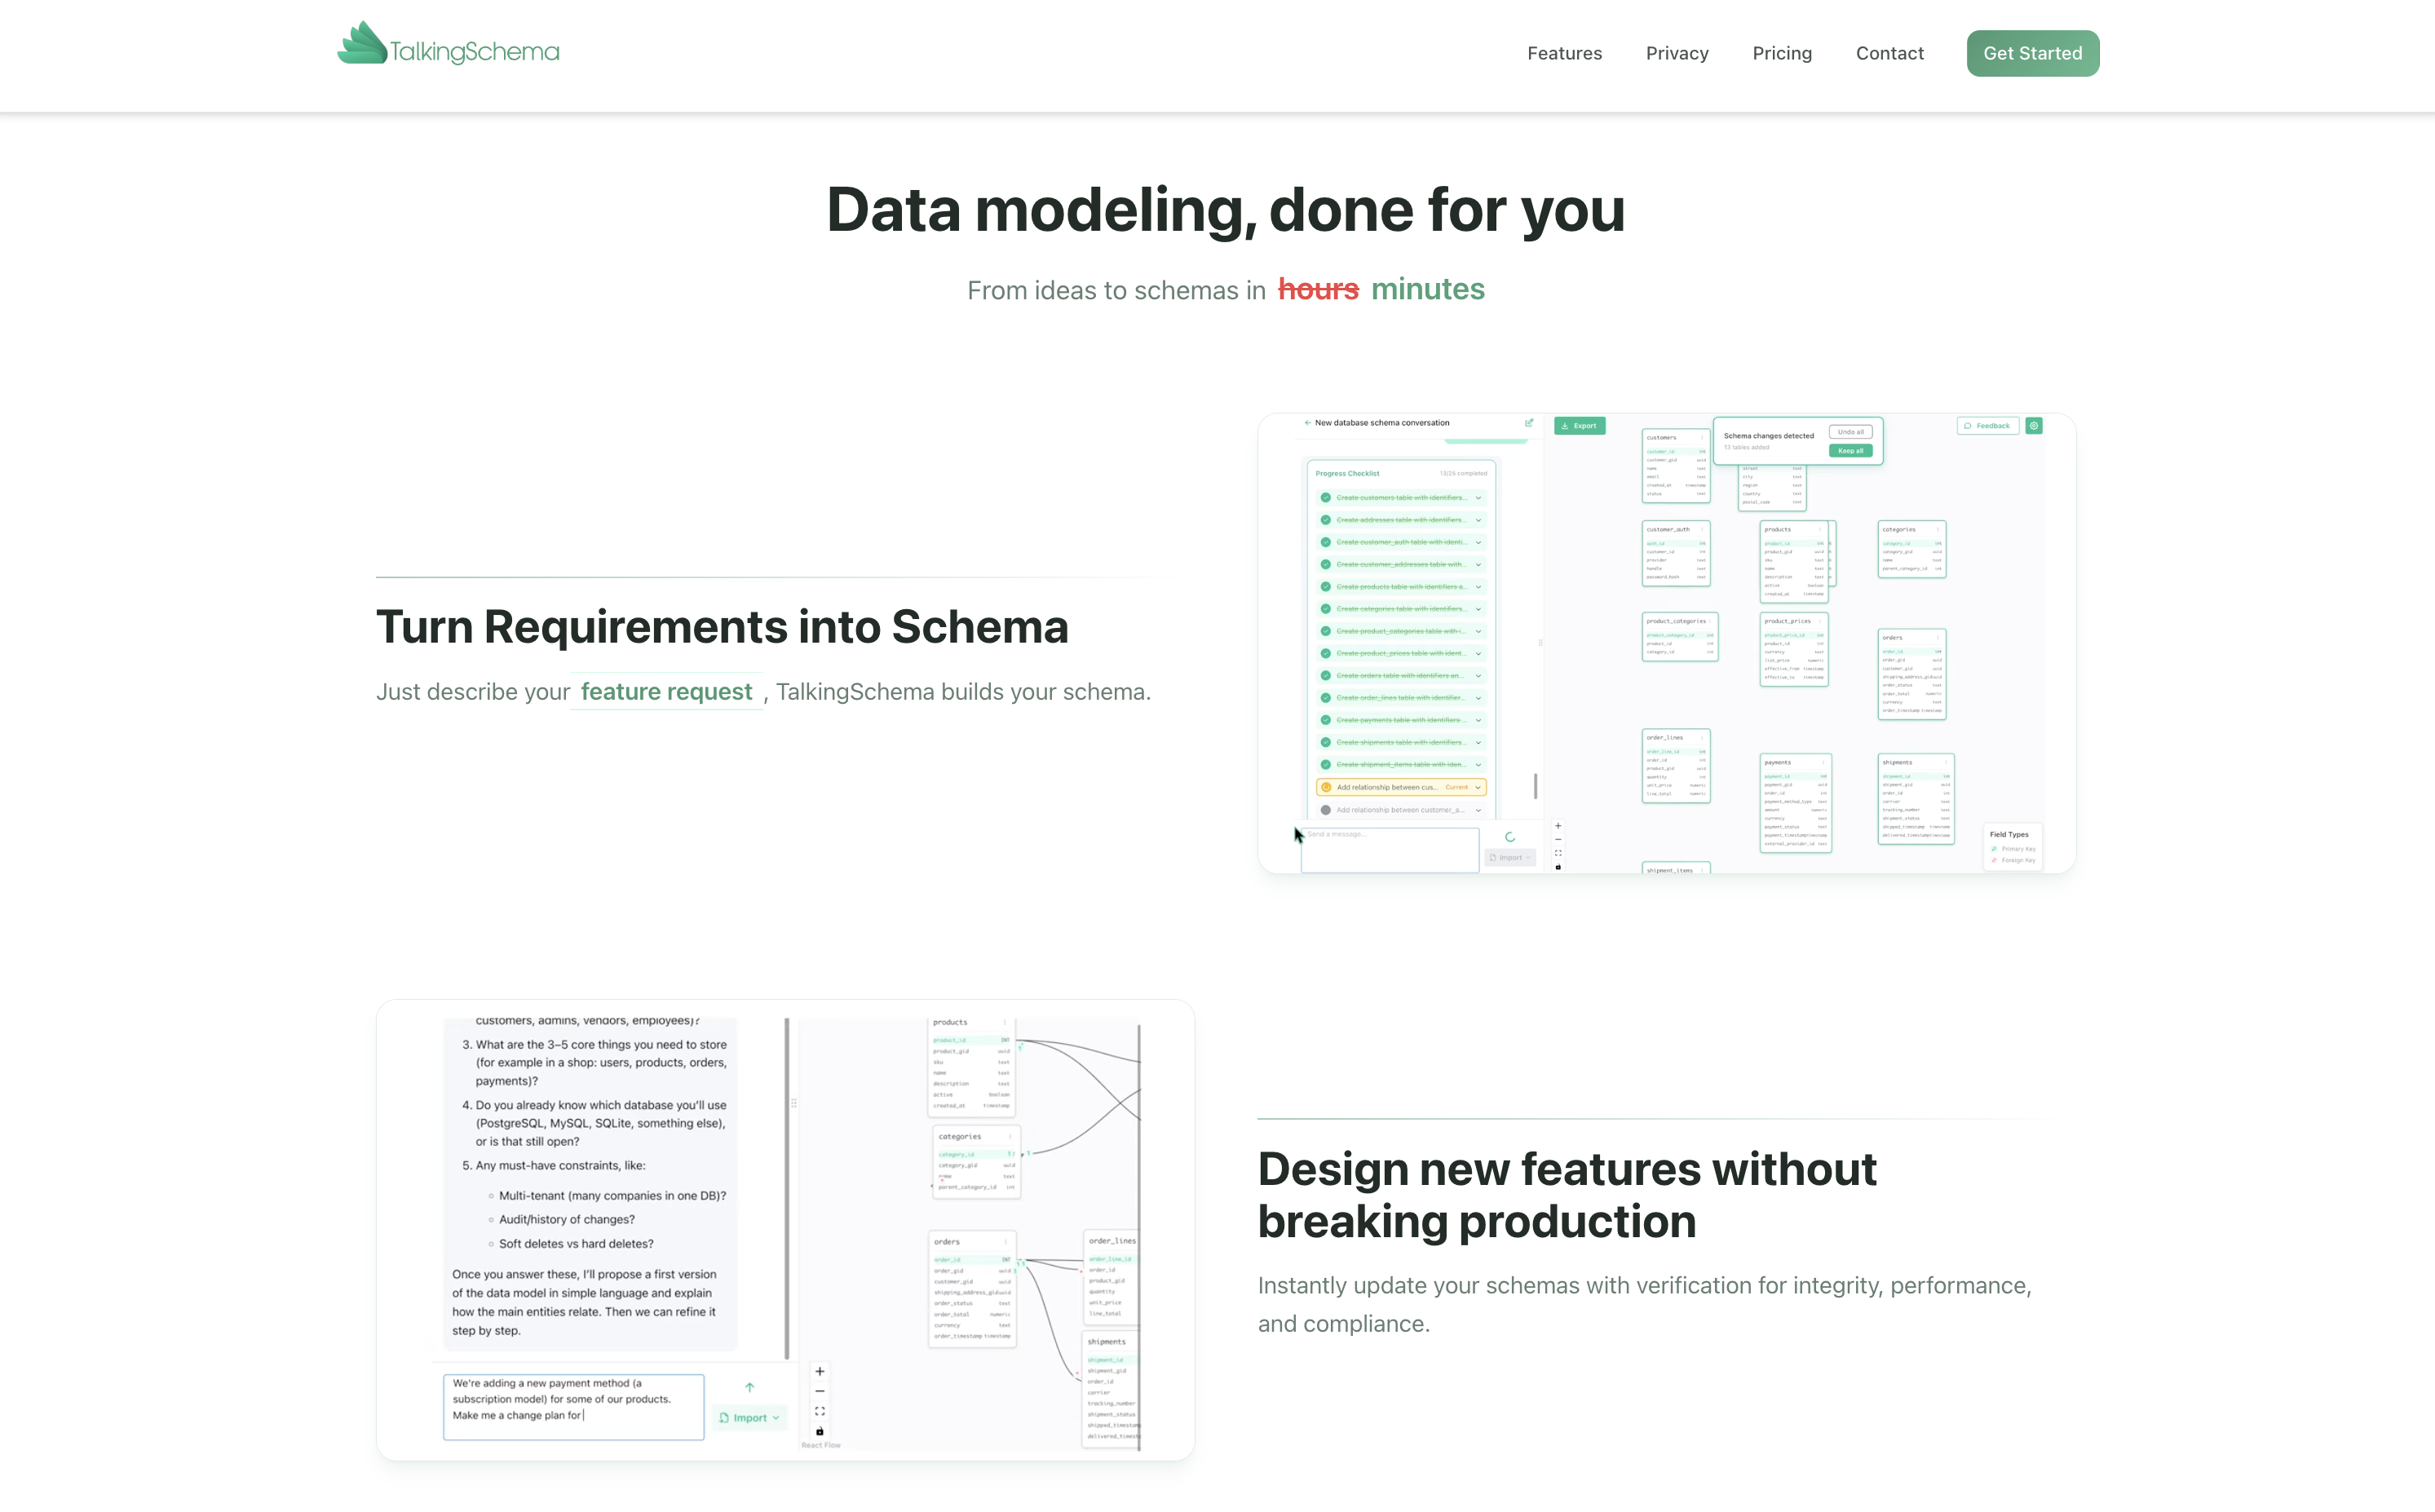Expand the 'Add relationship' current checklist item
The height and width of the screenshot is (1512, 2435).
(1479, 787)
